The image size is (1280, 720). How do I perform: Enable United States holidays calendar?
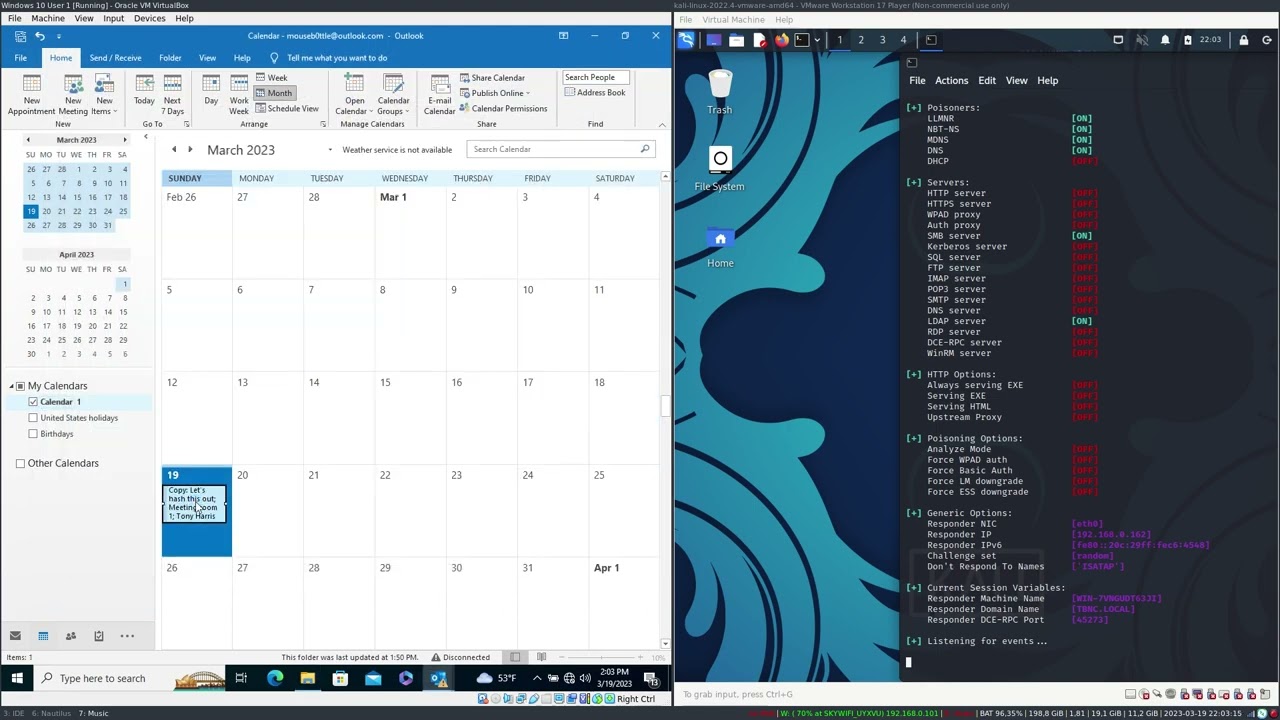pos(33,418)
